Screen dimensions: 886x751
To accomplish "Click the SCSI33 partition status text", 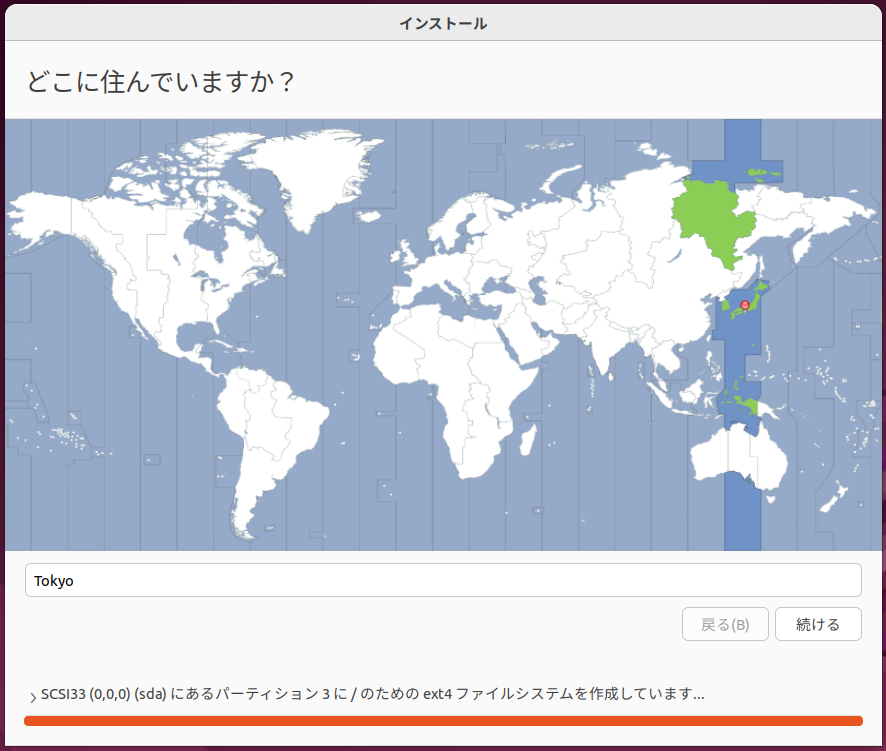I will coord(372,693).
